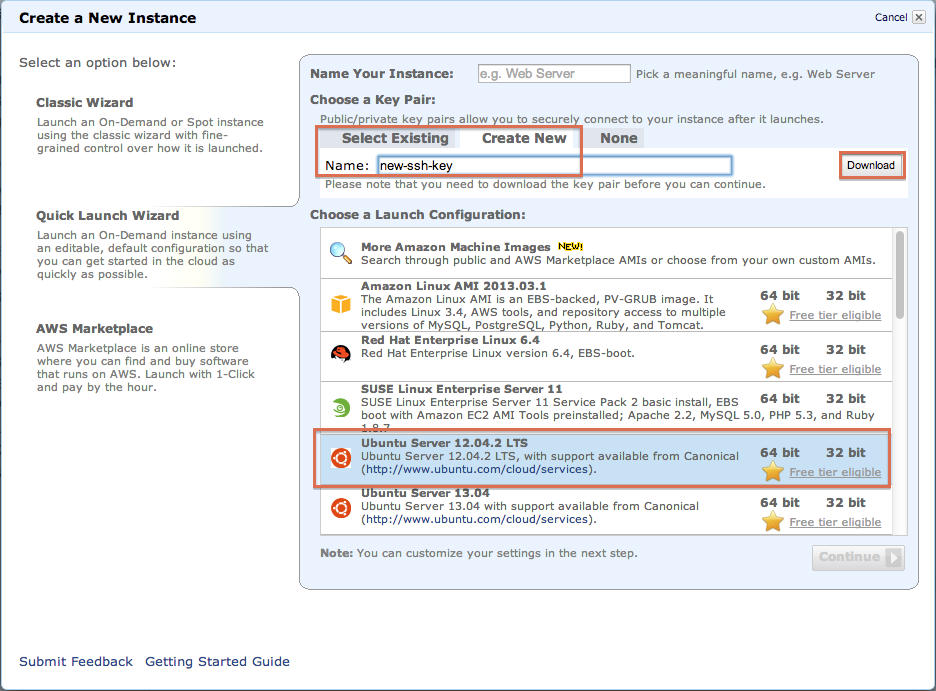Select 64 bit for Amazon Linux AMI

(780, 295)
